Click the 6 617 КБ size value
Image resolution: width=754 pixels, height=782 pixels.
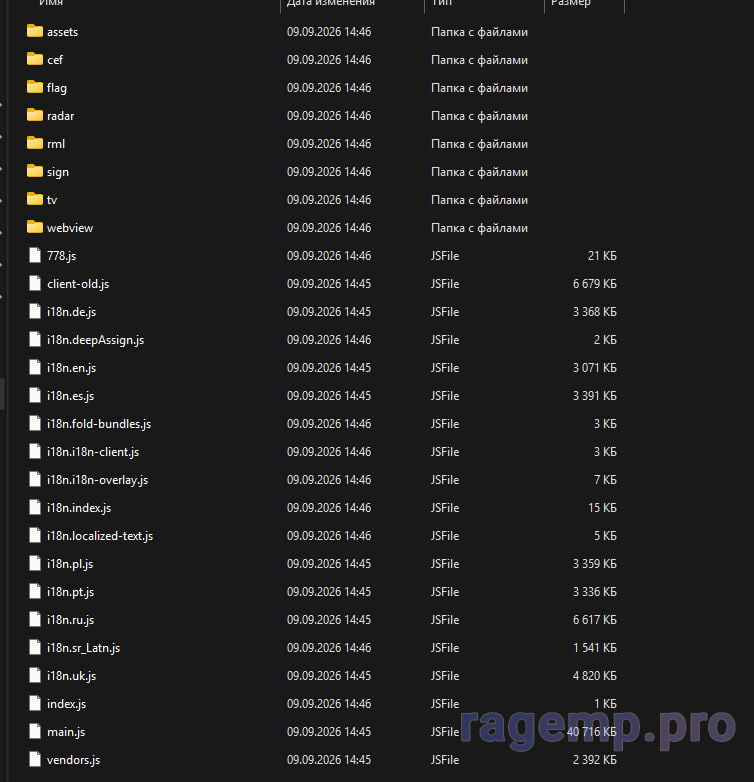[x=595, y=620]
